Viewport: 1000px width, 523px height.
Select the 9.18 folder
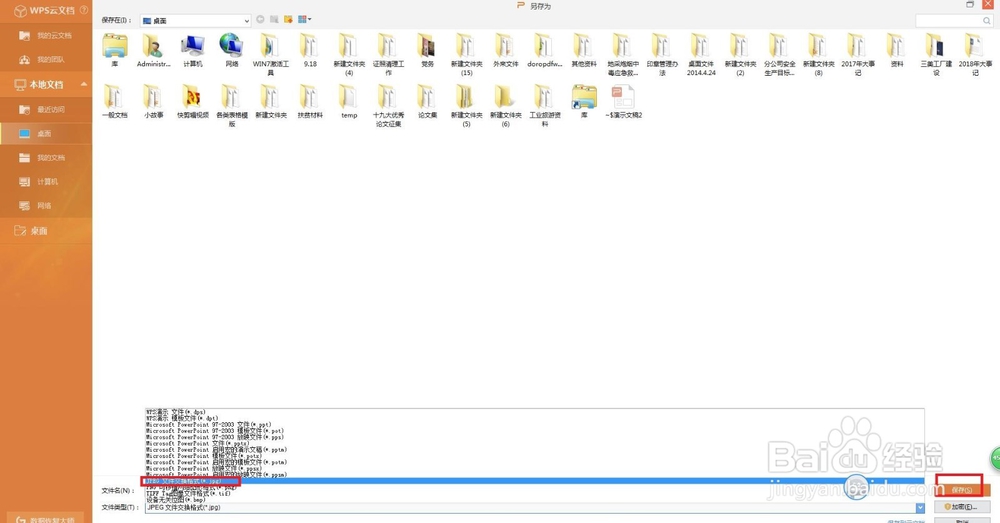310,51
